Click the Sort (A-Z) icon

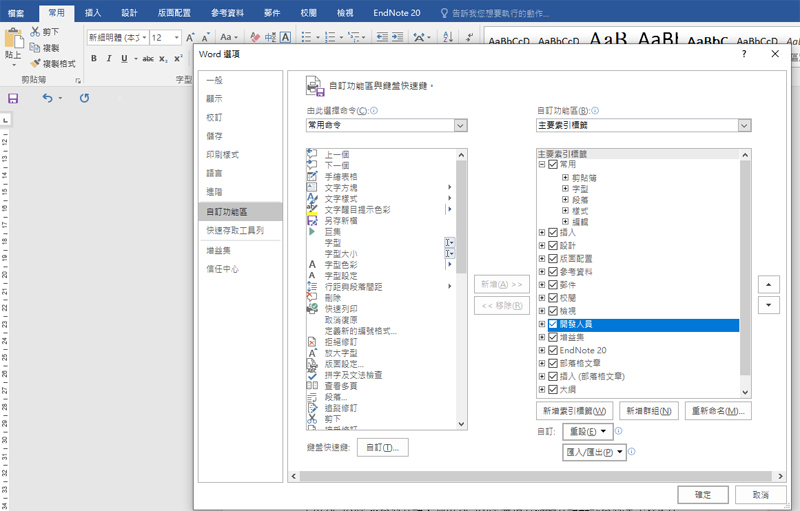[448, 37]
